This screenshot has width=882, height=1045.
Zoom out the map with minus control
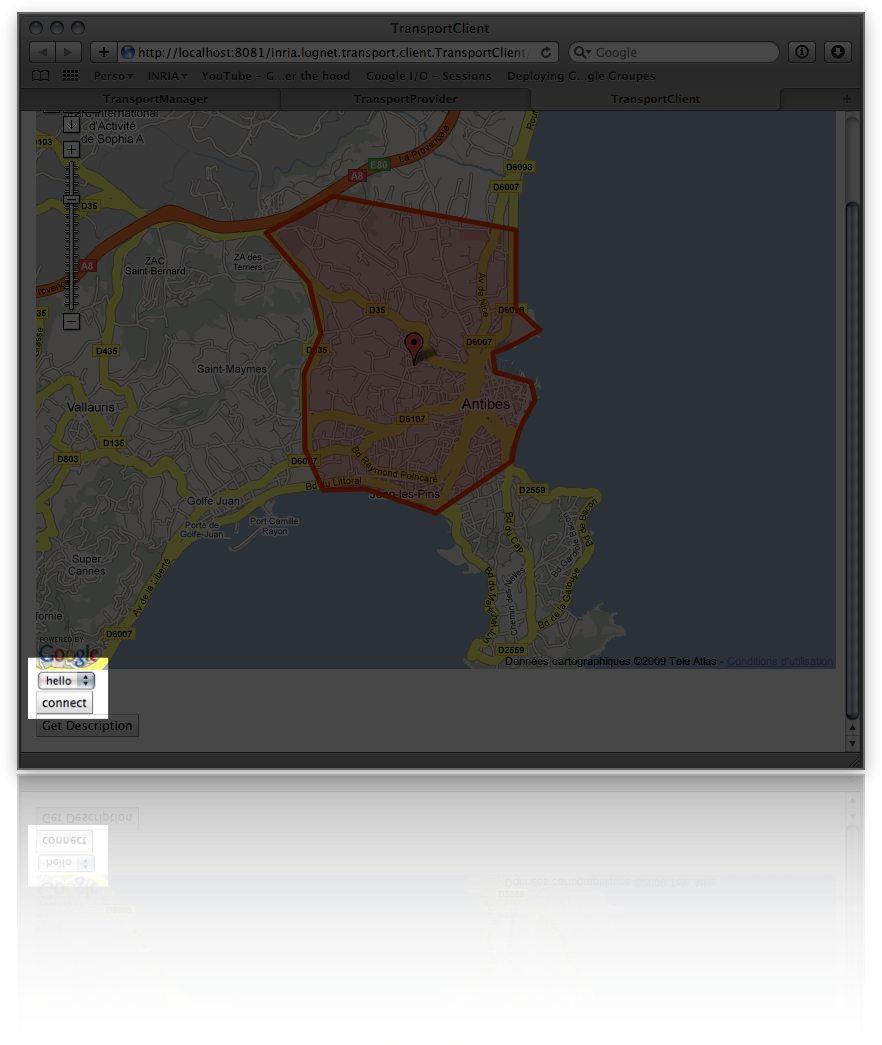click(x=71, y=321)
